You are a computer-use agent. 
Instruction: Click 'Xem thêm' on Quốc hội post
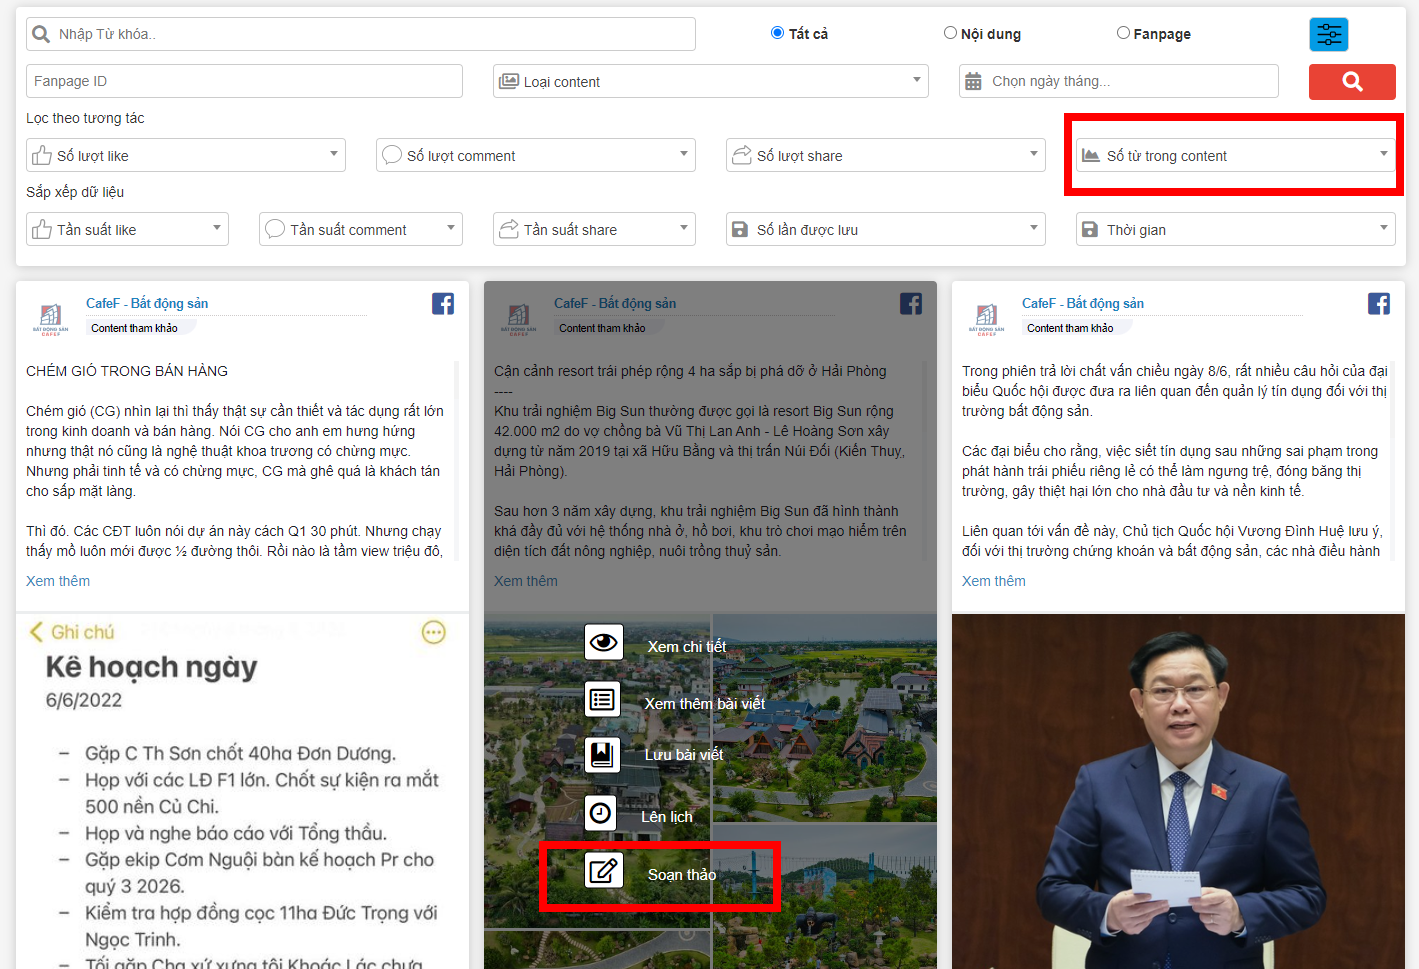(994, 581)
